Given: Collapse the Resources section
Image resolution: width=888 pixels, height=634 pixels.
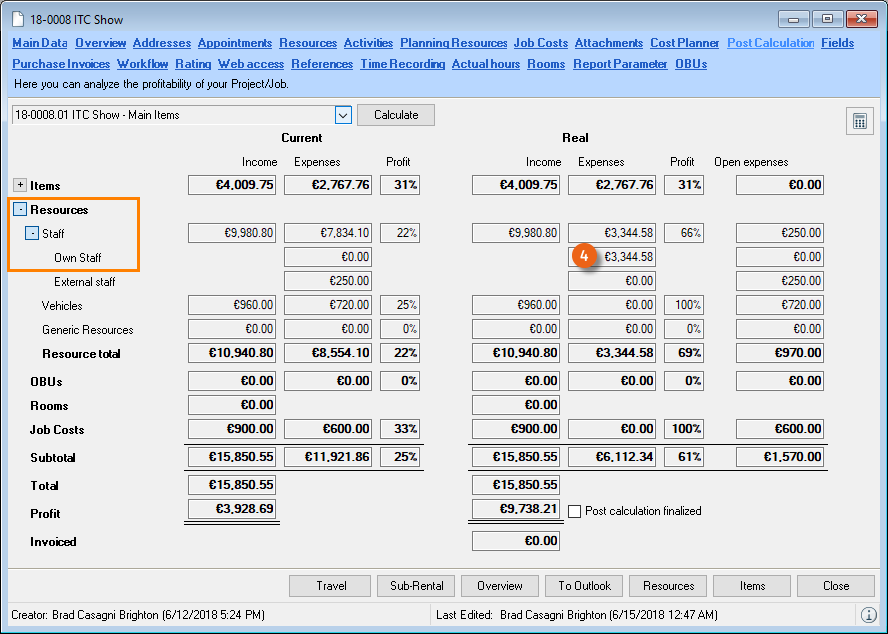Looking at the screenshot, I should click(20, 210).
